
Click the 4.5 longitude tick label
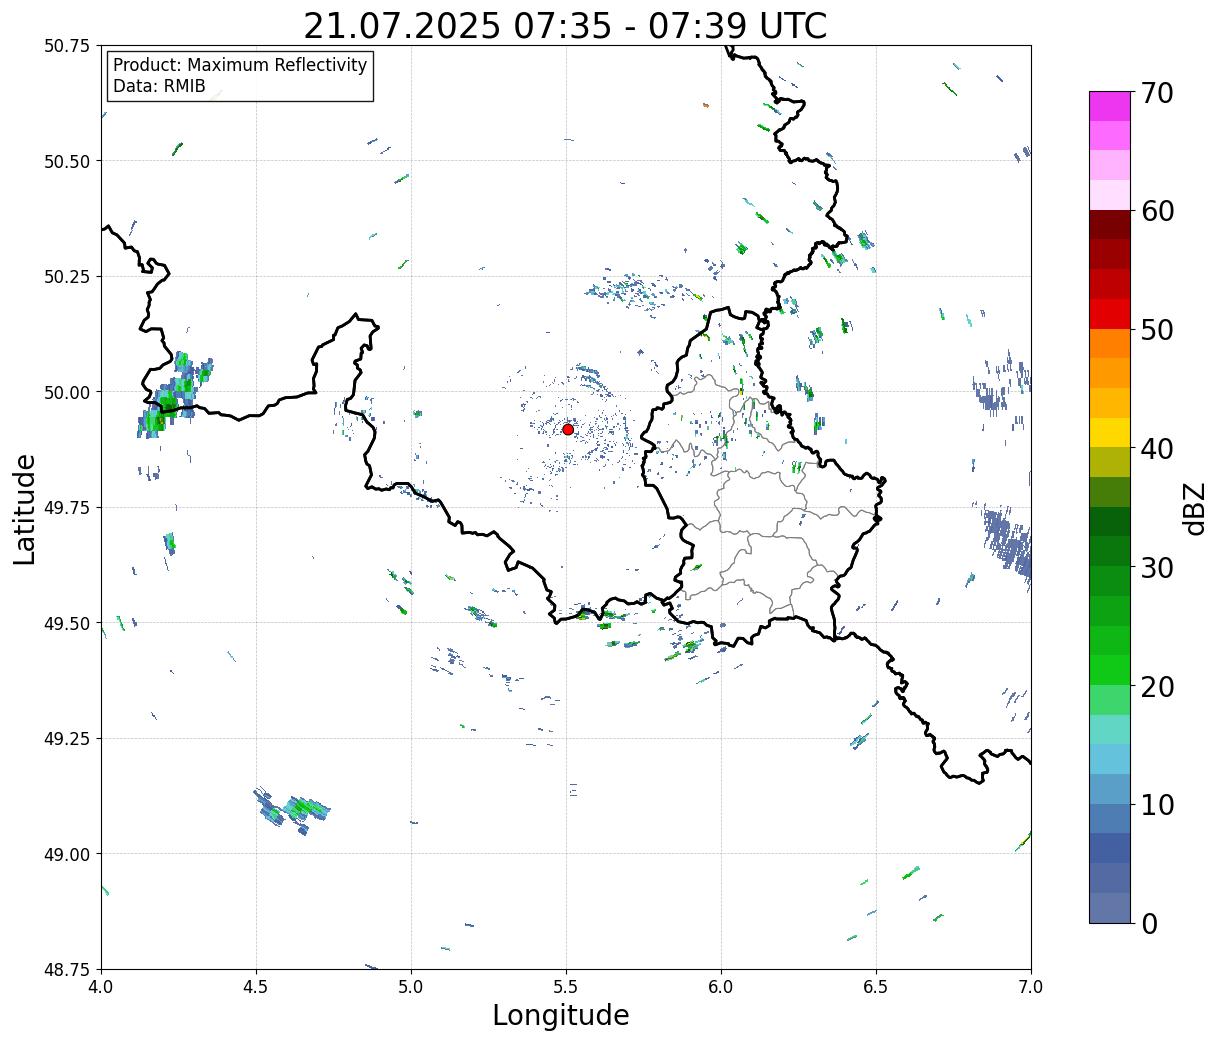click(256, 987)
